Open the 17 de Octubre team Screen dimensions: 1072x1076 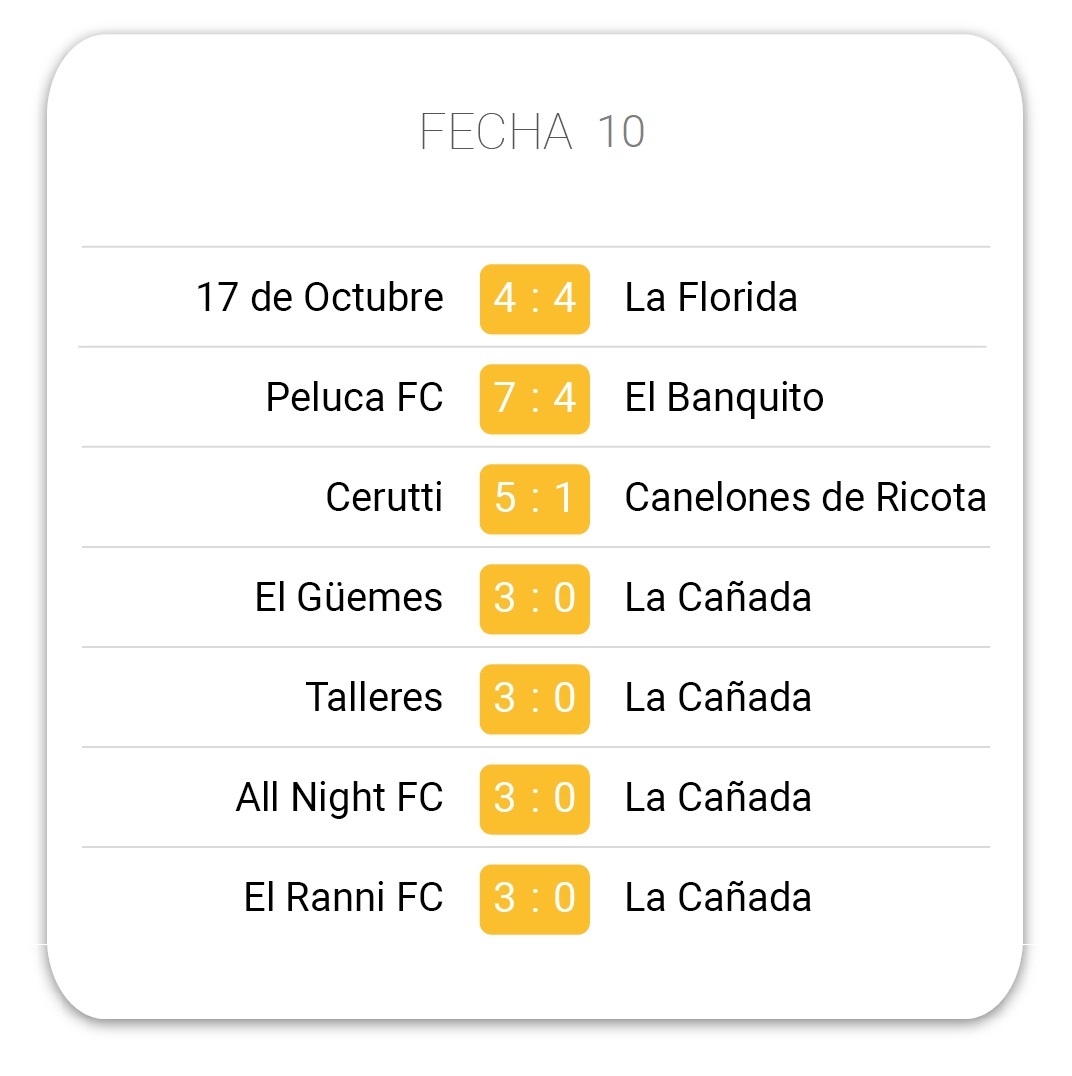[x=320, y=298]
